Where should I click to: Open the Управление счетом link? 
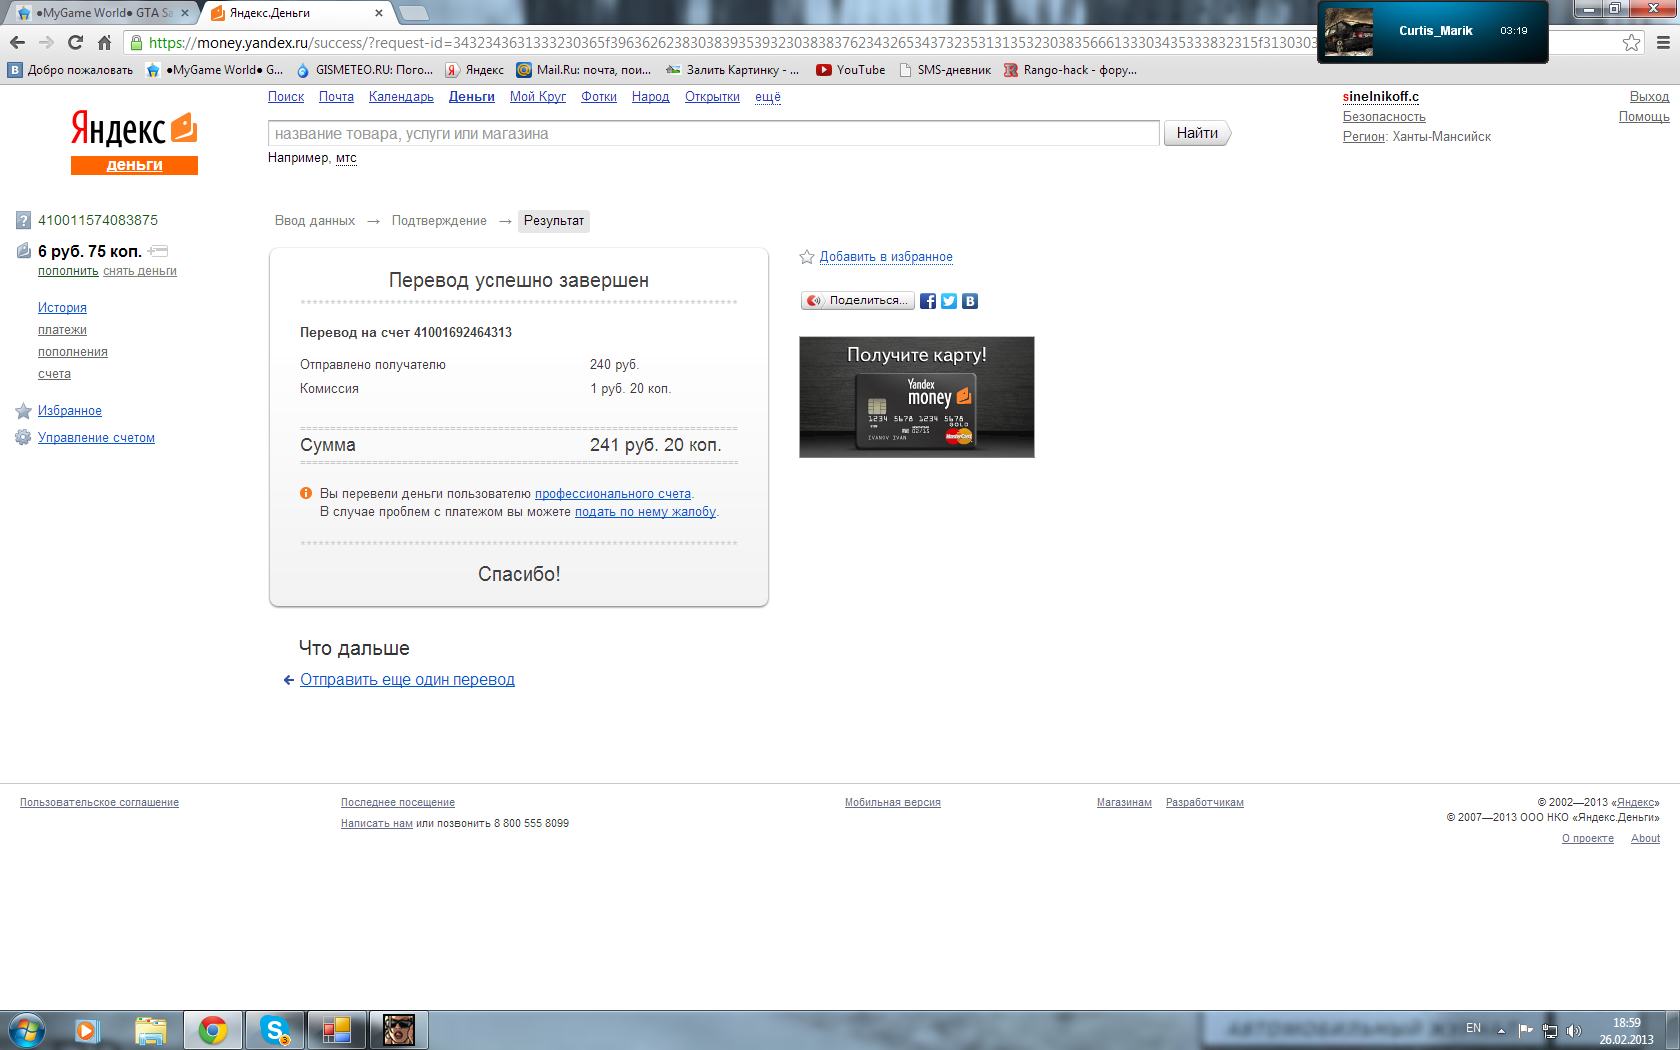pyautogui.click(x=96, y=438)
